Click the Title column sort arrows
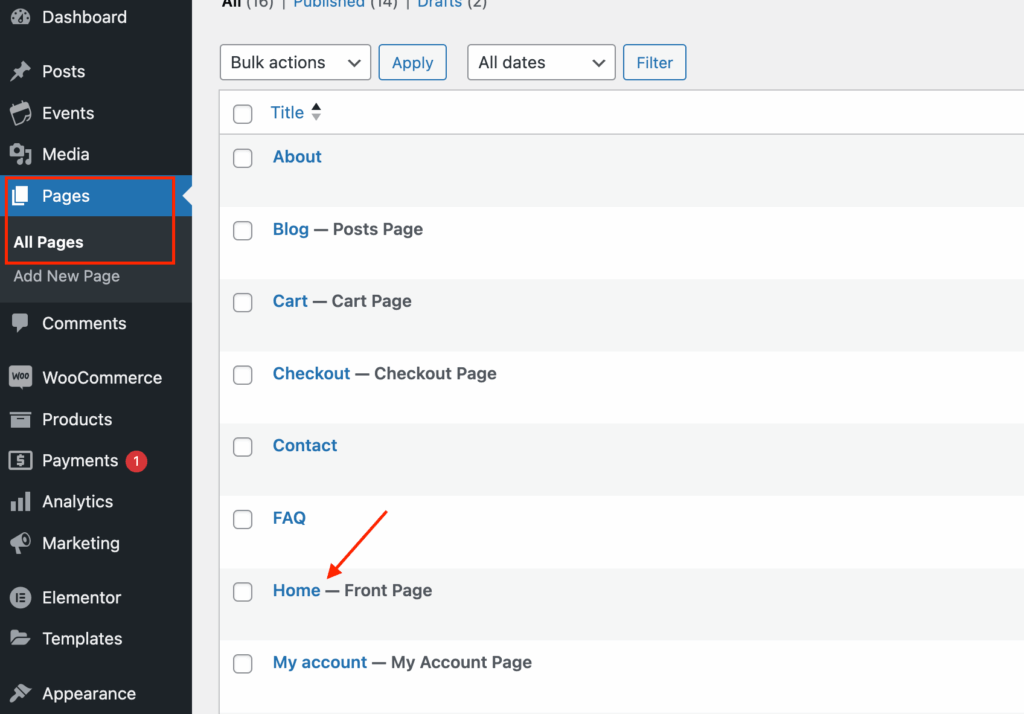This screenshot has height=714, width=1024. [x=316, y=112]
